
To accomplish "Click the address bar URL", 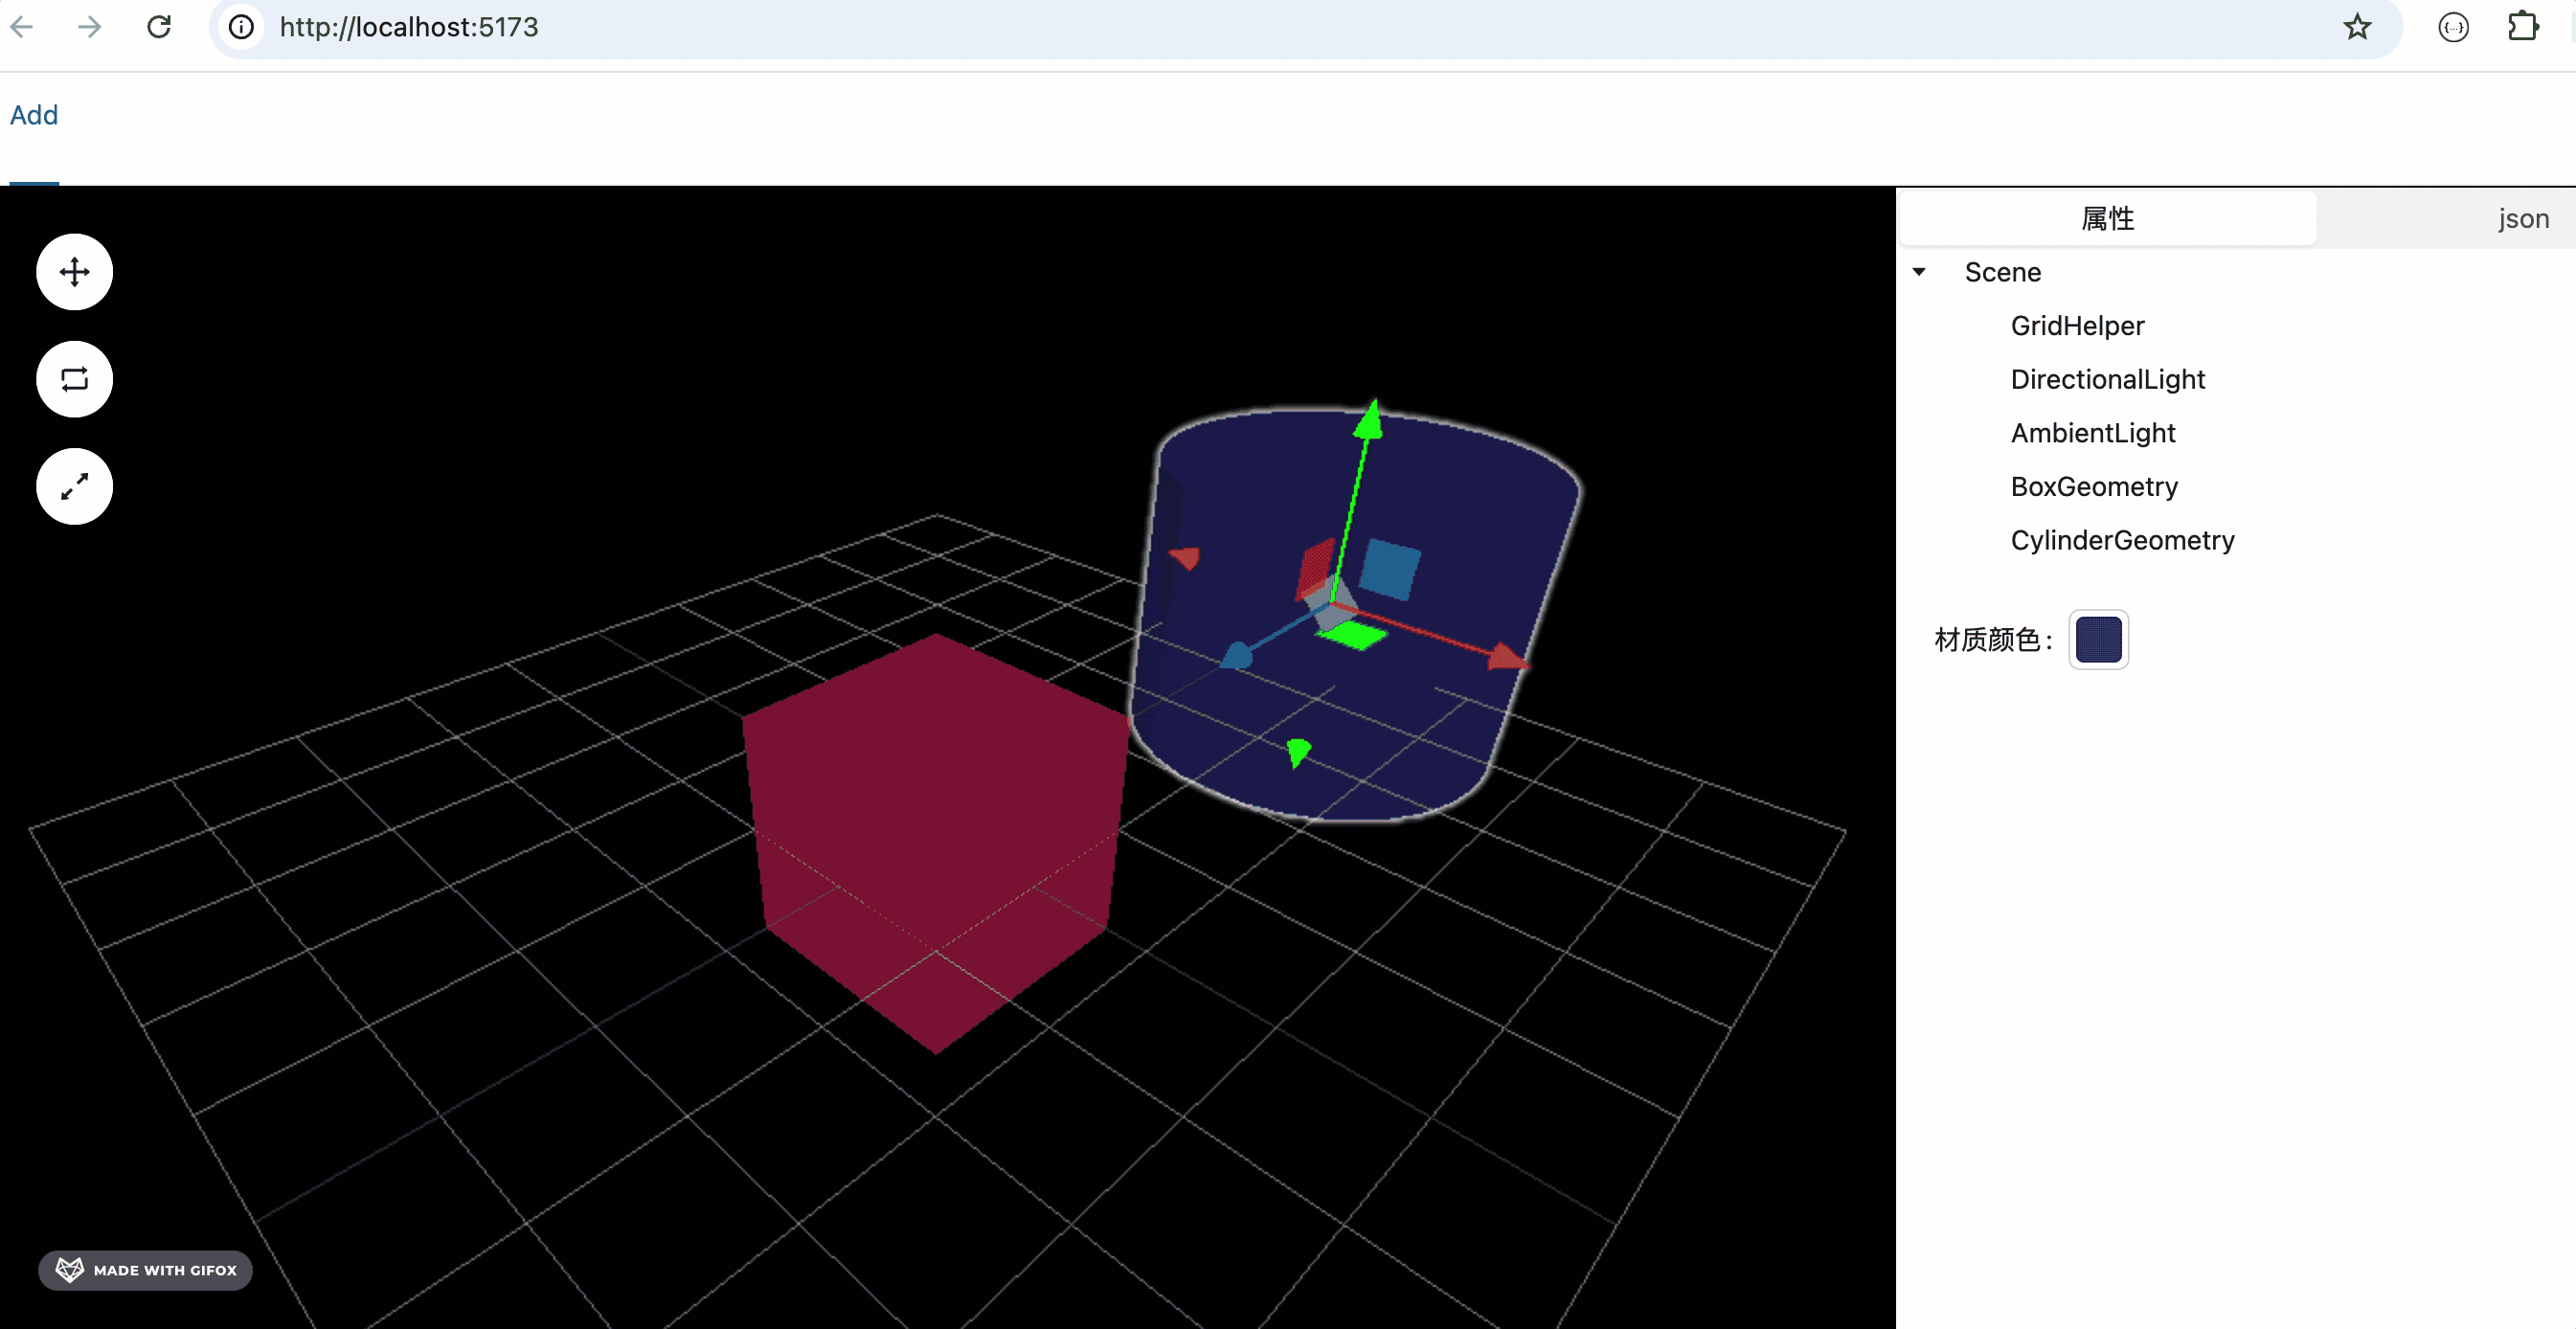I will [x=409, y=27].
